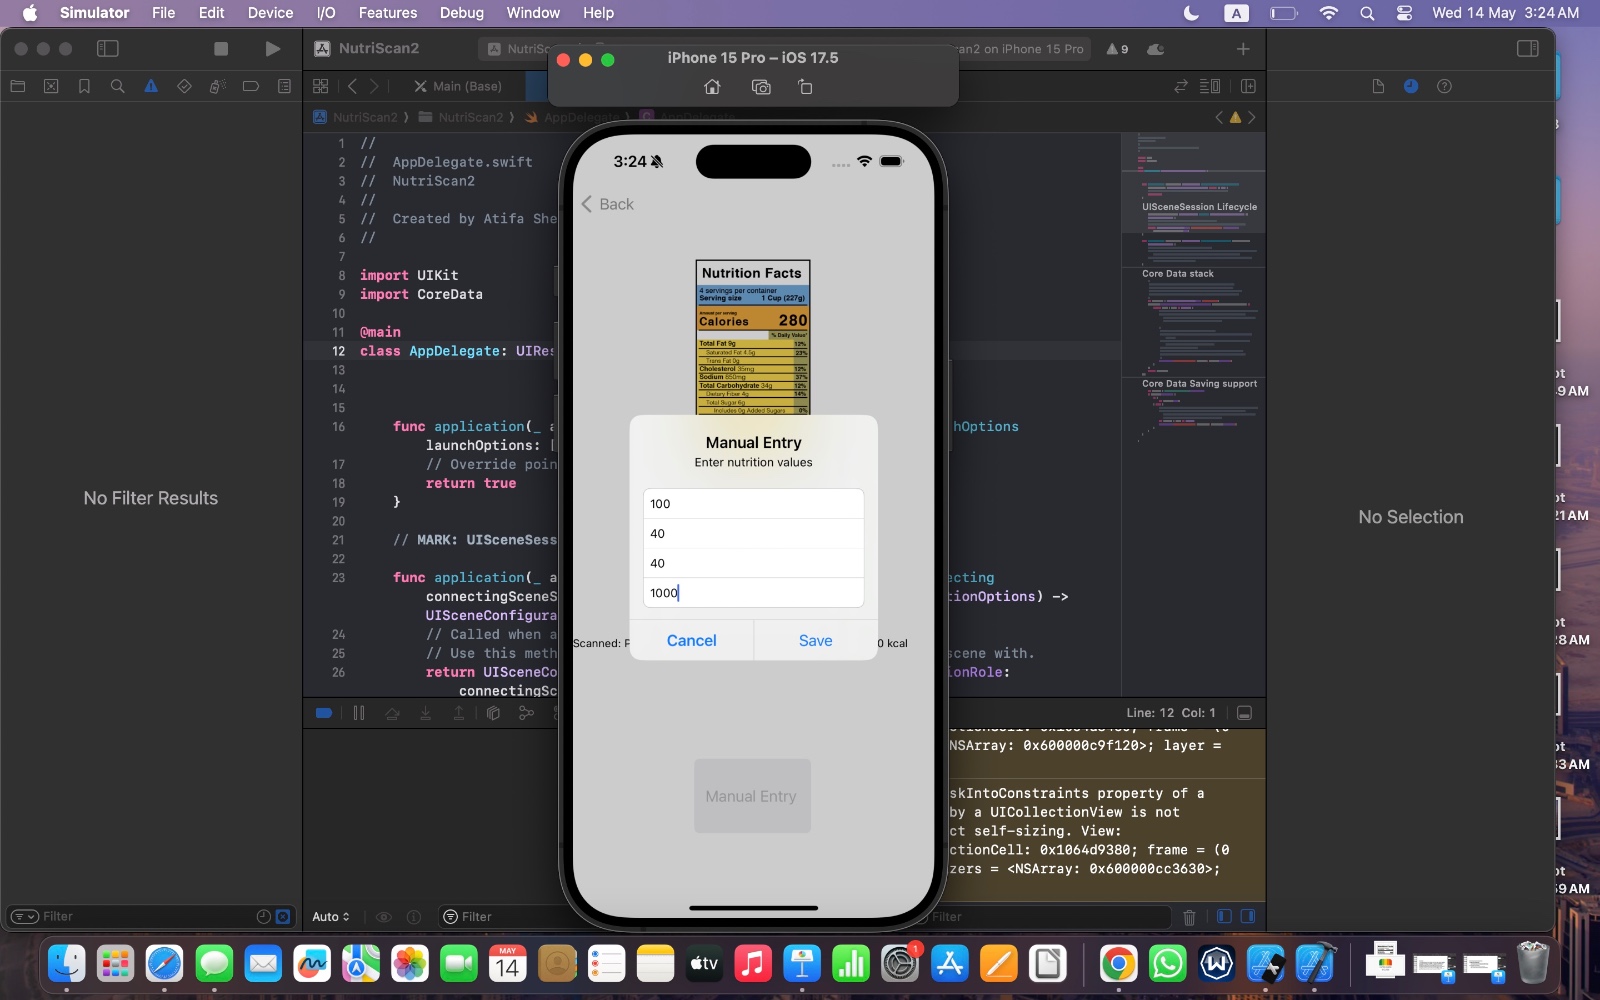Open the find navigator magnifier icon
This screenshot has height=1000, width=1600.
coord(117,86)
